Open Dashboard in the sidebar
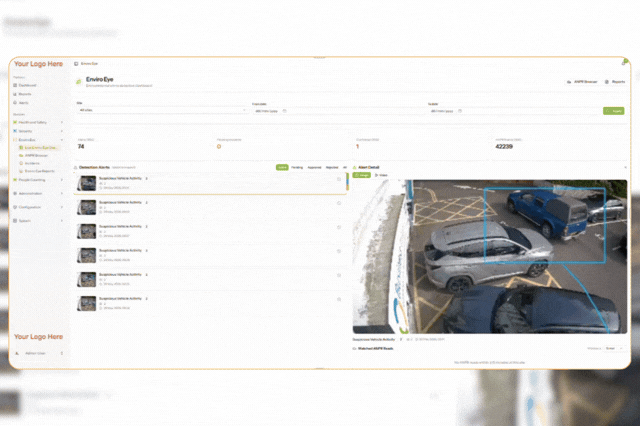This screenshot has height=426, width=640. click(x=24, y=85)
